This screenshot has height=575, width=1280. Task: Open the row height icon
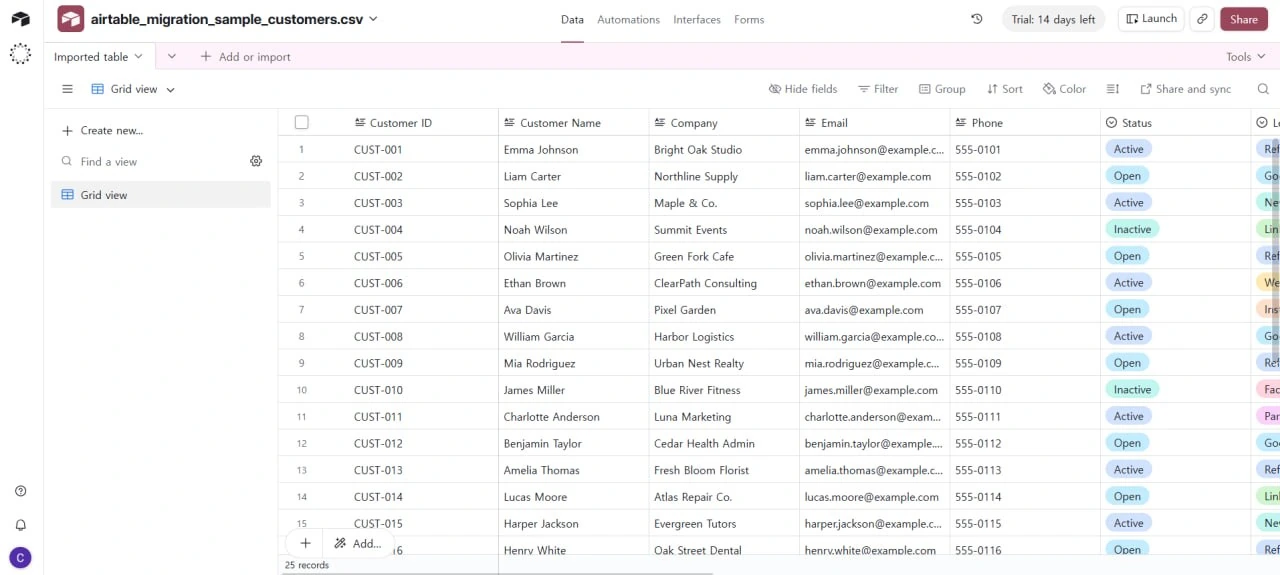[1113, 89]
